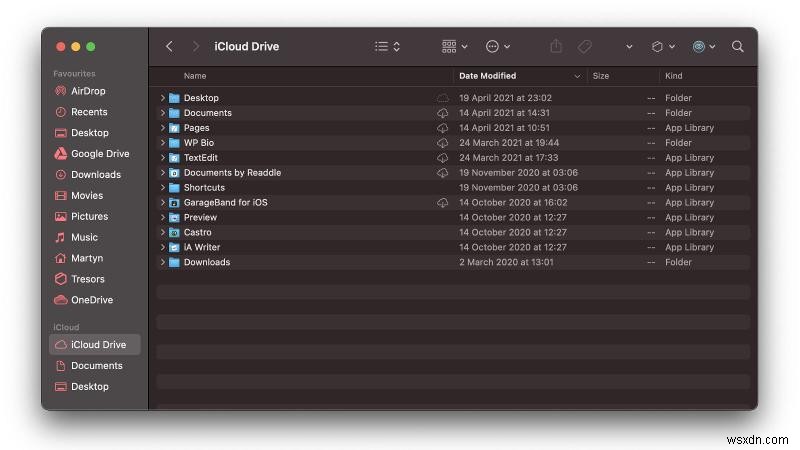Screen dimensions: 800x450
Task: Expand the Shortcuts folder row
Action: (x=163, y=187)
